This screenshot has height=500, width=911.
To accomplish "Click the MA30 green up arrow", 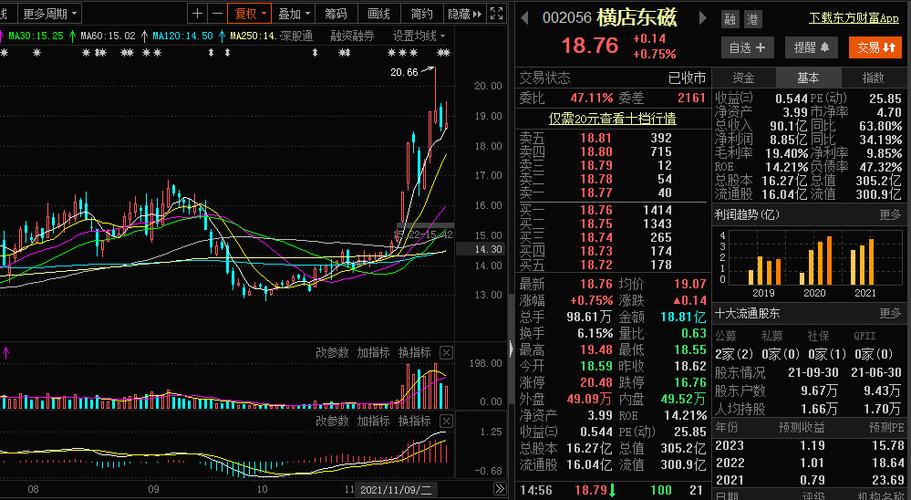I will point(72,36).
